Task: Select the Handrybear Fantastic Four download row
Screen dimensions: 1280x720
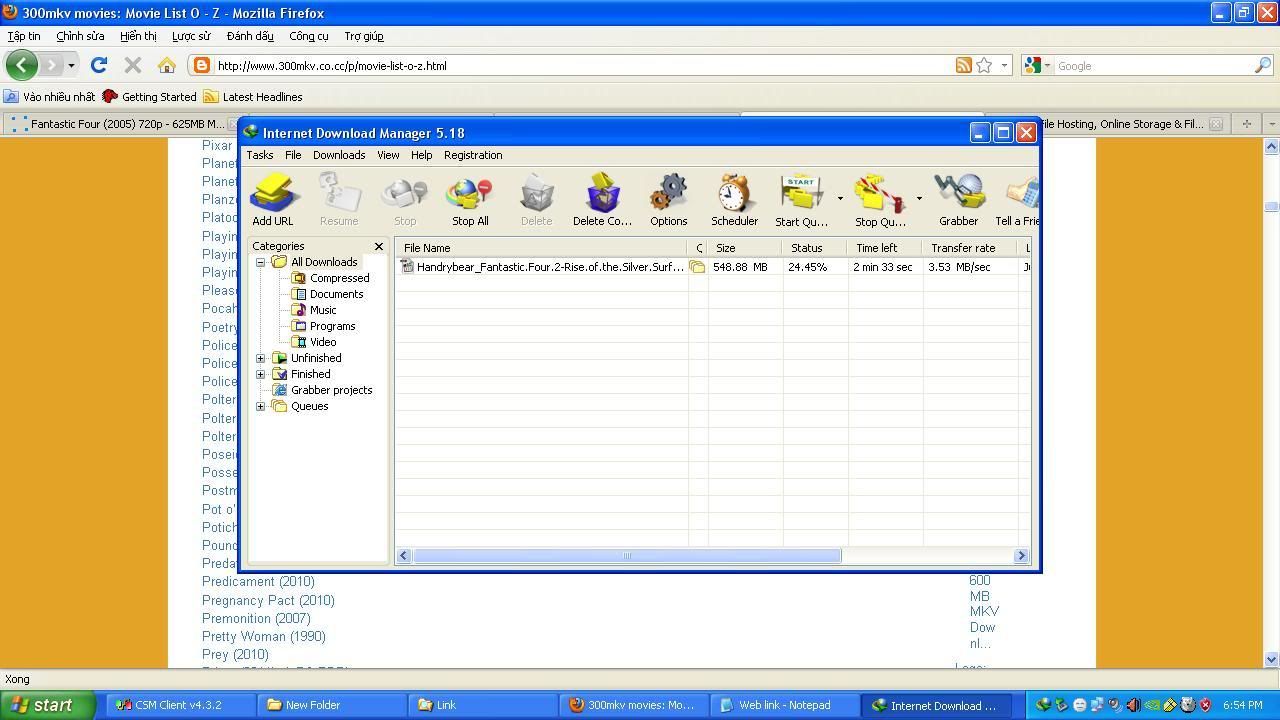Action: [712, 267]
